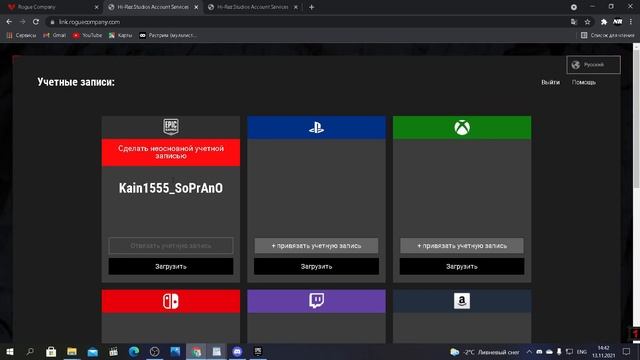This screenshot has height=360, width=640.
Task: Open weather widget in taskbar
Action: (x=484, y=352)
